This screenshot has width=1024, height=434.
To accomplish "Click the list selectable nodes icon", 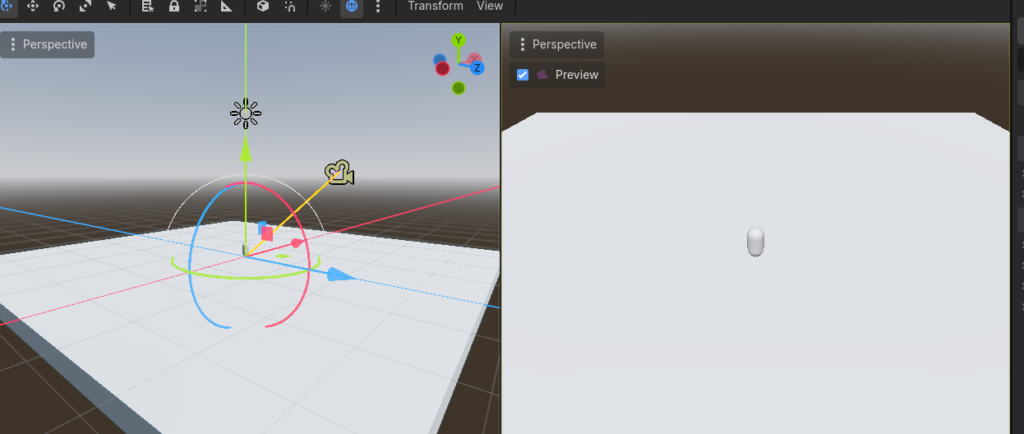I will click(148, 6).
